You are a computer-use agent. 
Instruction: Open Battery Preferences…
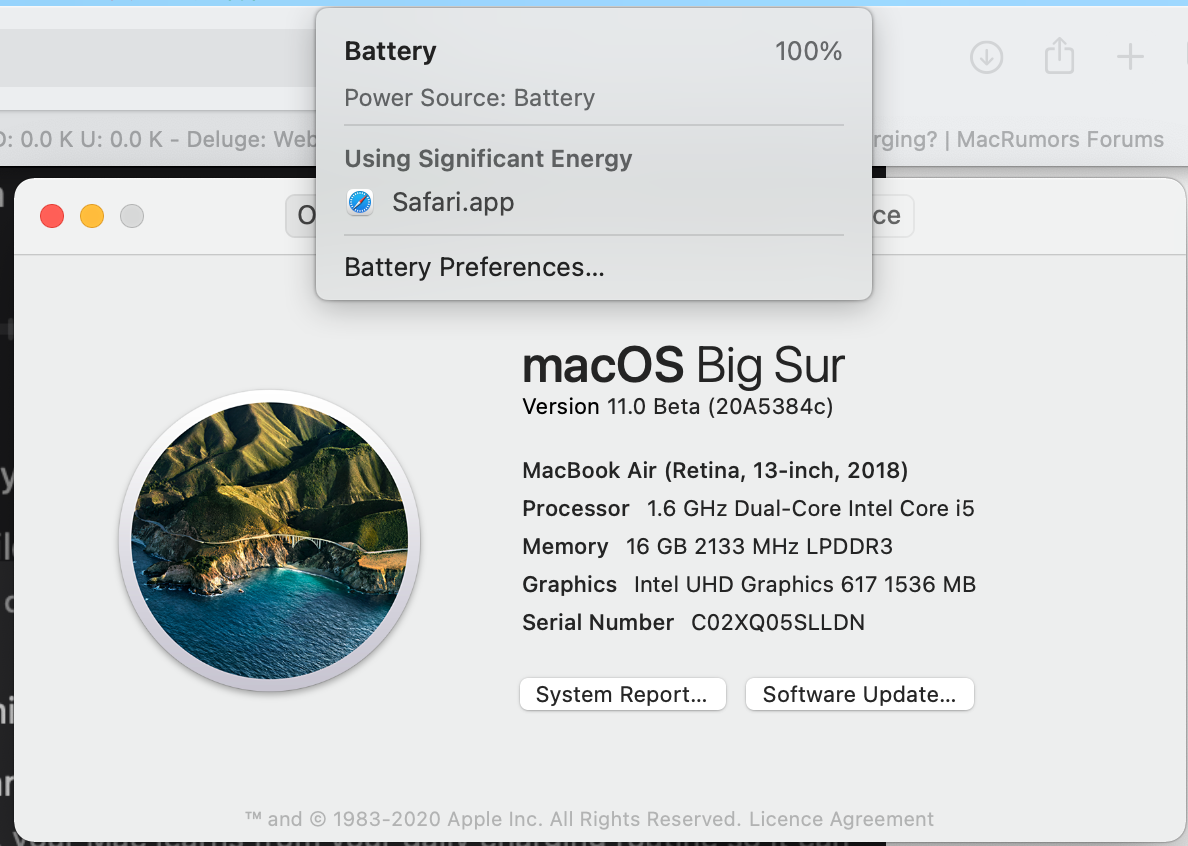(x=474, y=267)
